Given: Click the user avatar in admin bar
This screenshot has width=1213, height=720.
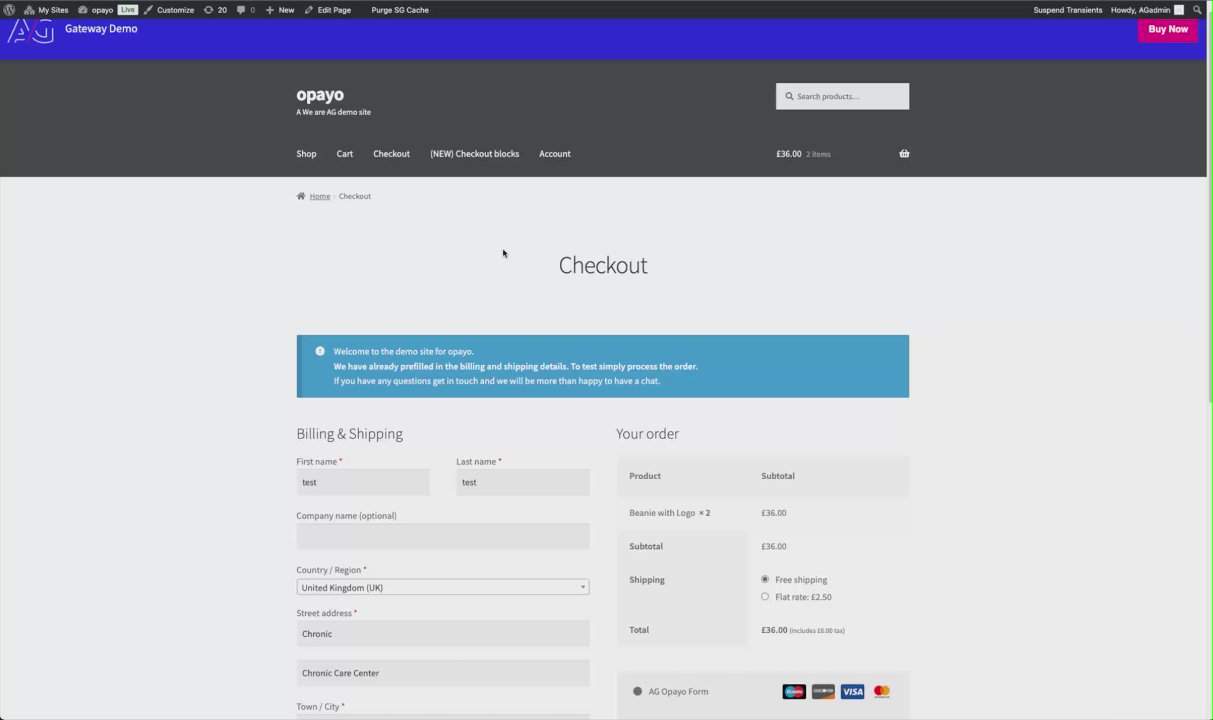Looking at the screenshot, I should pos(1179,9).
